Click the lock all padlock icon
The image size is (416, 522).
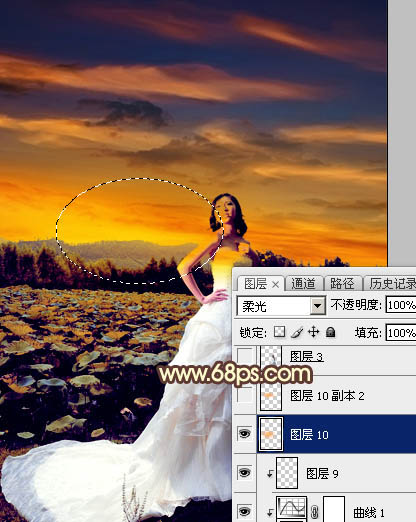(330, 332)
